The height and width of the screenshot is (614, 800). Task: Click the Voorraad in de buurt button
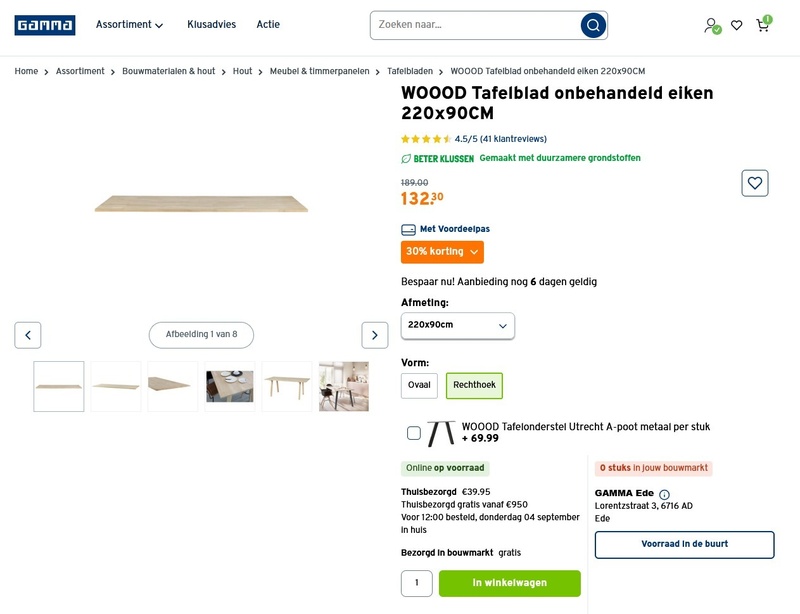[x=684, y=544]
